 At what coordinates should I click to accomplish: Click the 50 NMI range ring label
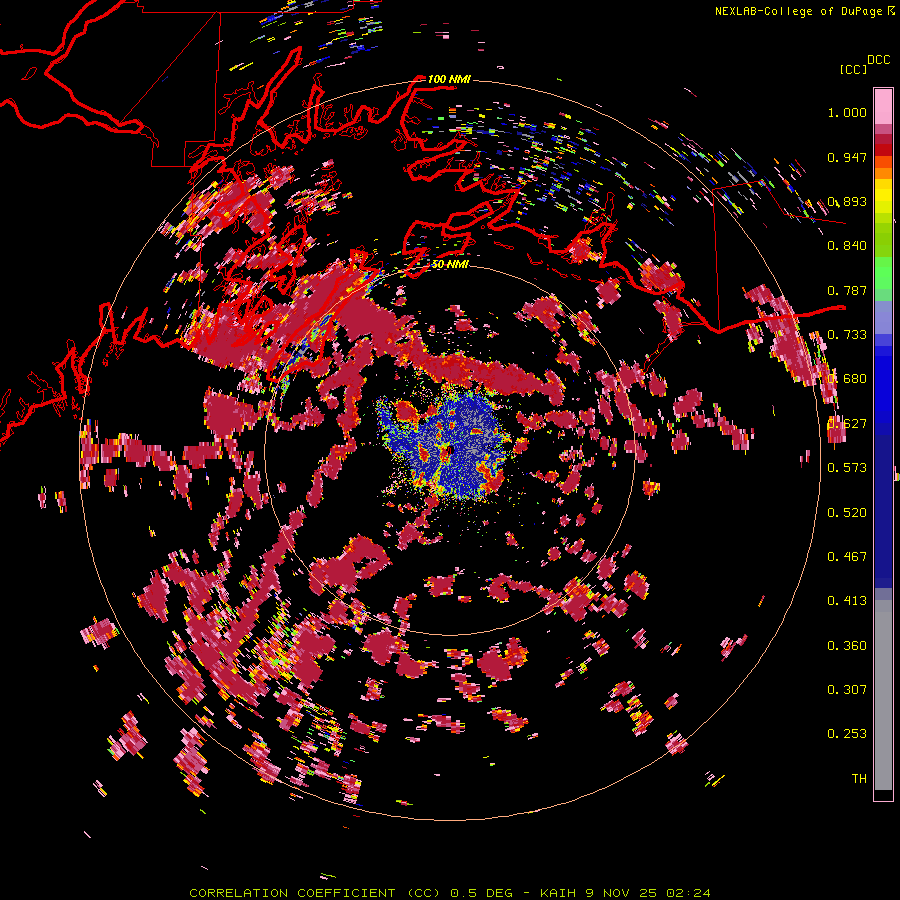coord(450,264)
